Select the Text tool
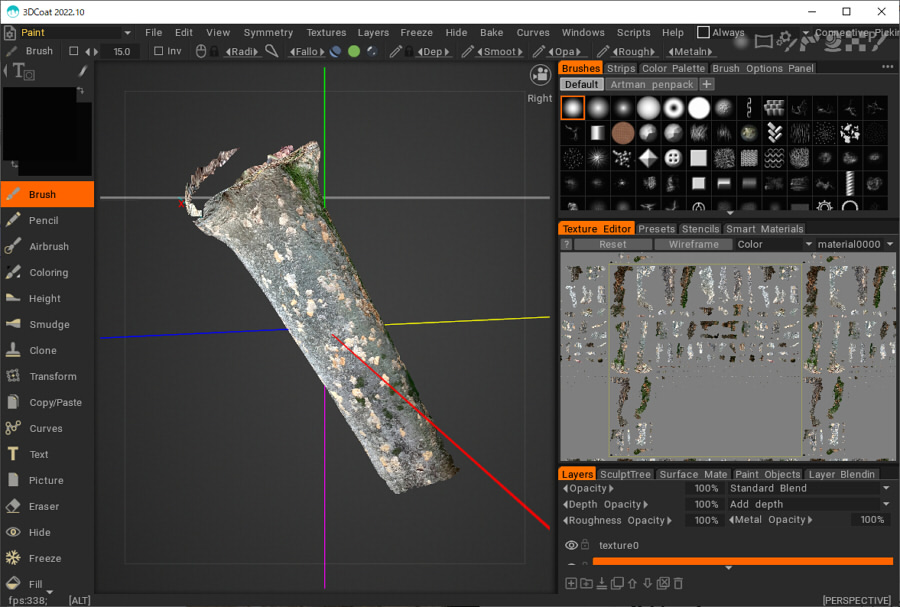 coord(47,454)
